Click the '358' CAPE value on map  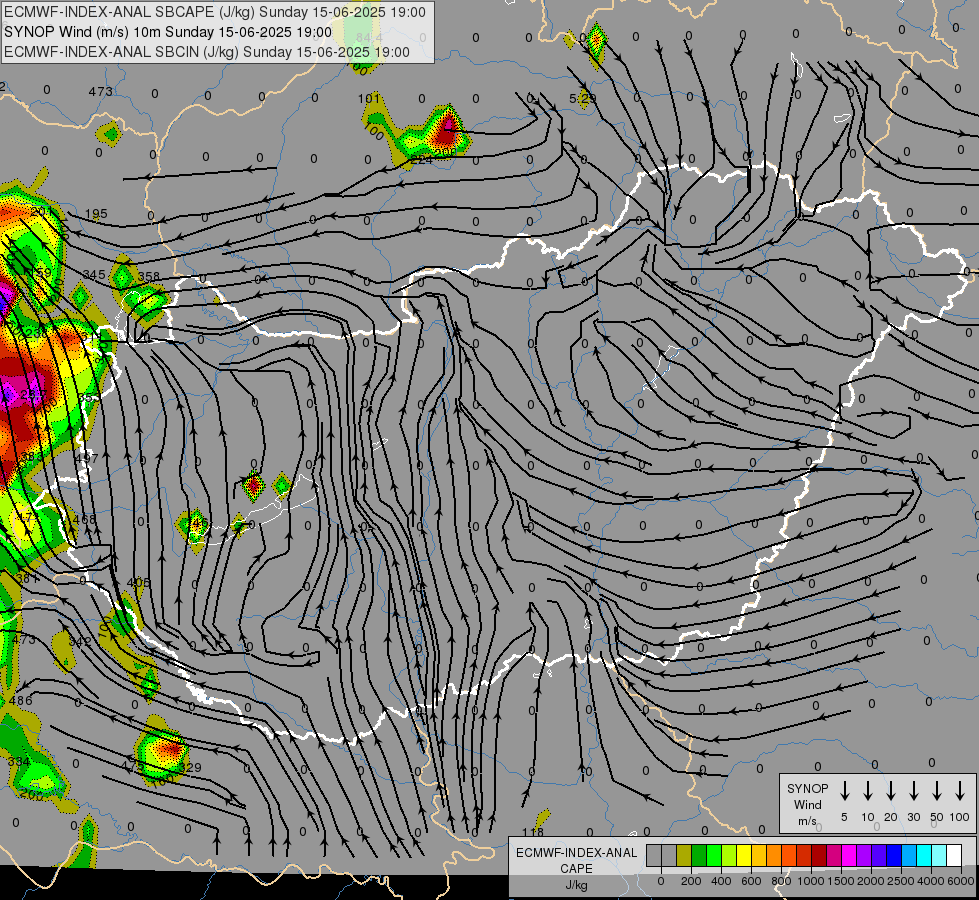point(149,276)
